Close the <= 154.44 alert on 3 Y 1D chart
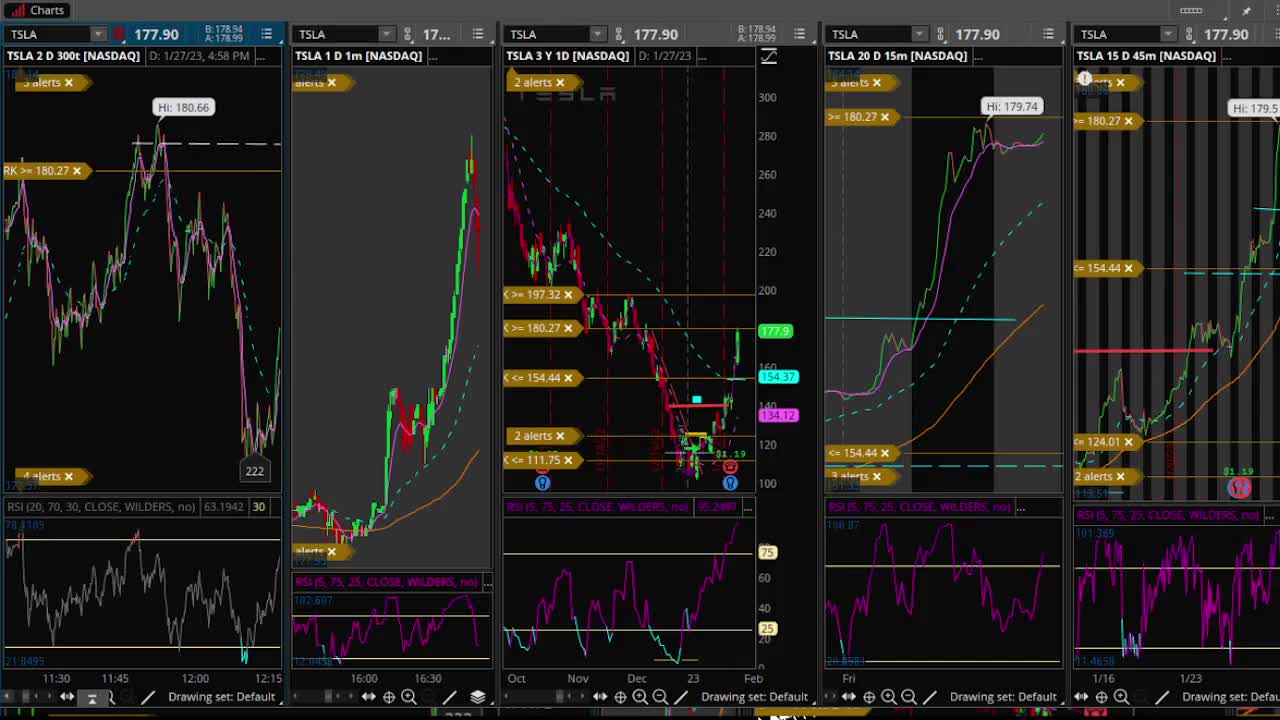Image resolution: width=1280 pixels, height=720 pixels. coord(567,378)
